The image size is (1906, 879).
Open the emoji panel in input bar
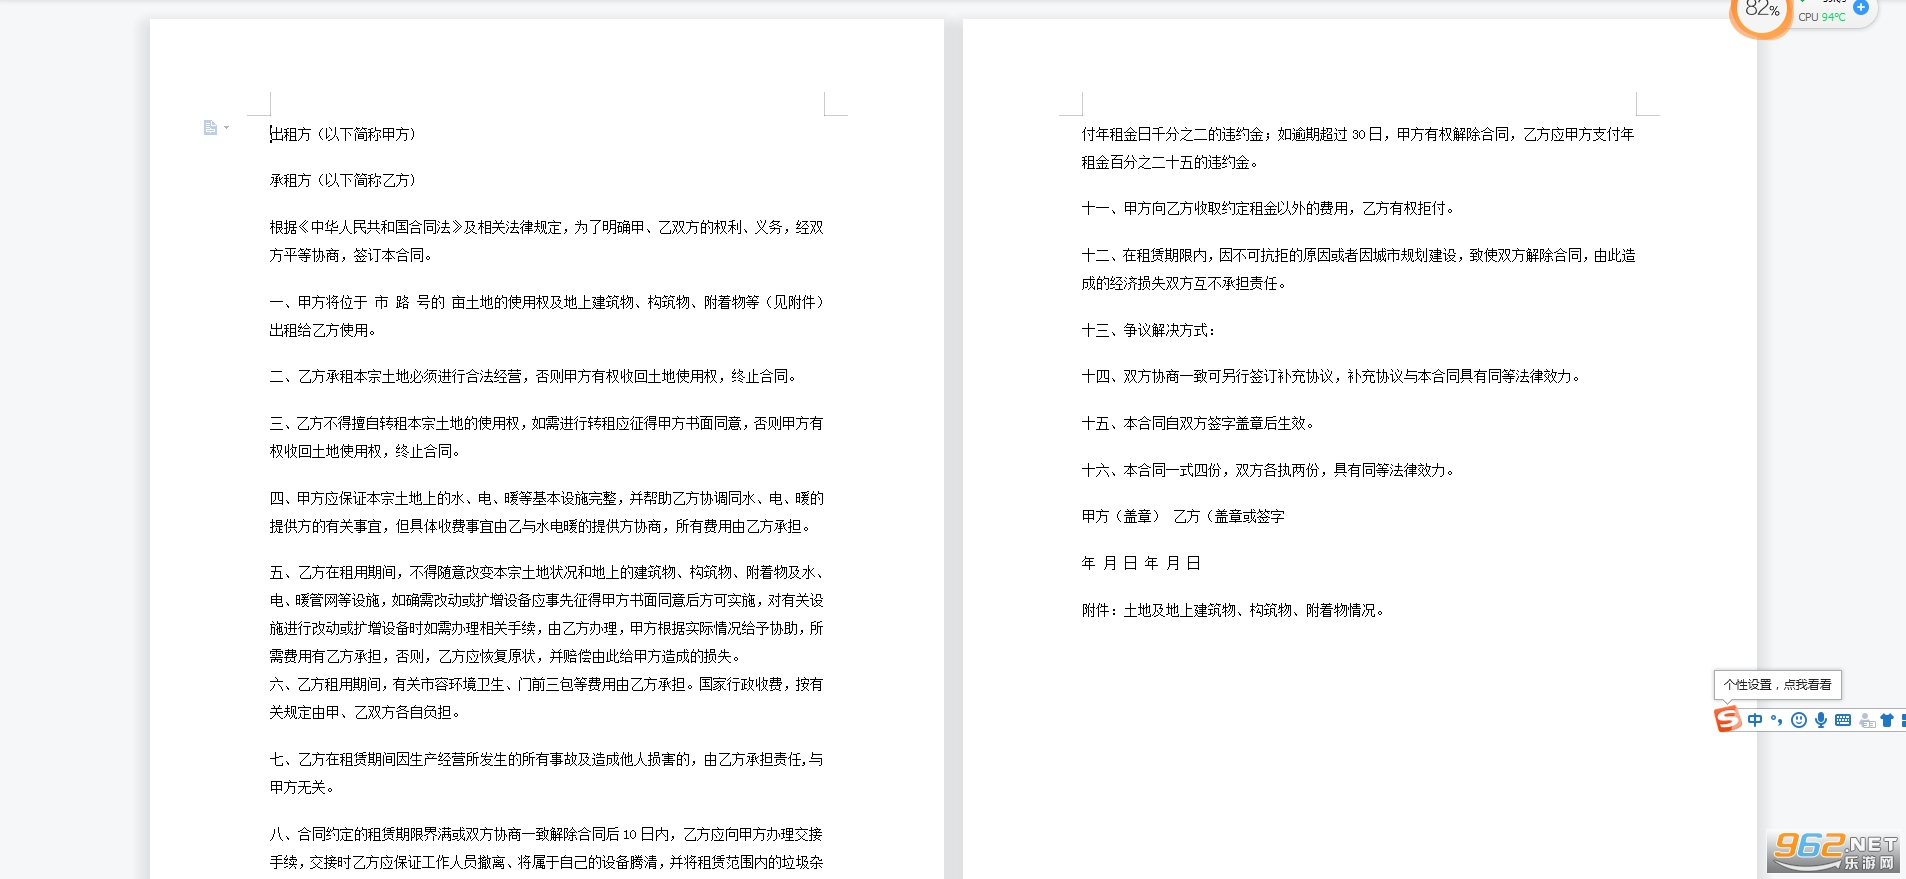click(1799, 720)
